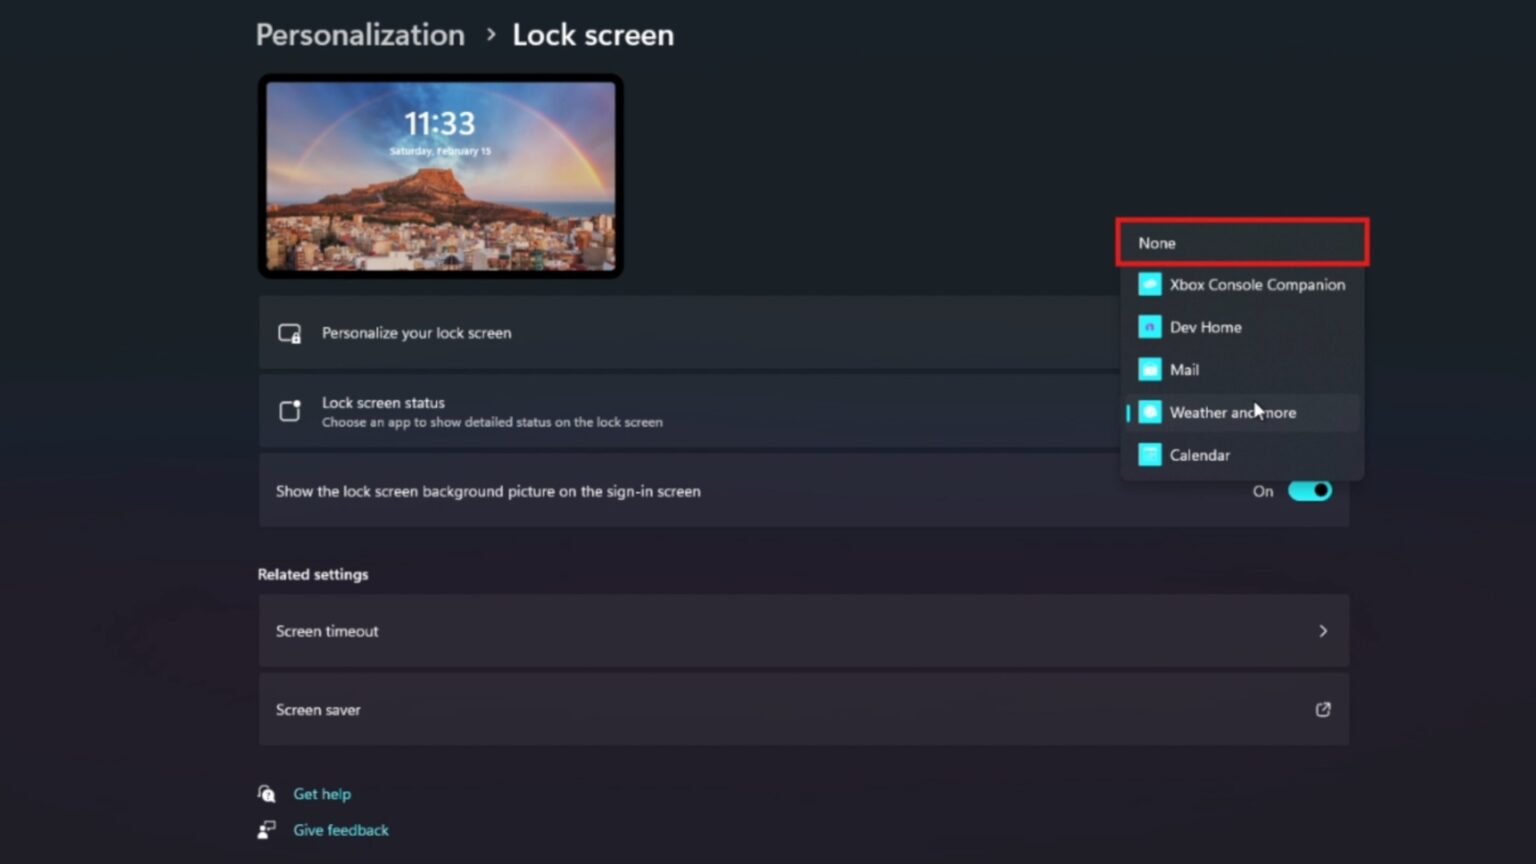Click the lock screen preview thumbnail
This screenshot has height=864, width=1536.
[x=440, y=176]
